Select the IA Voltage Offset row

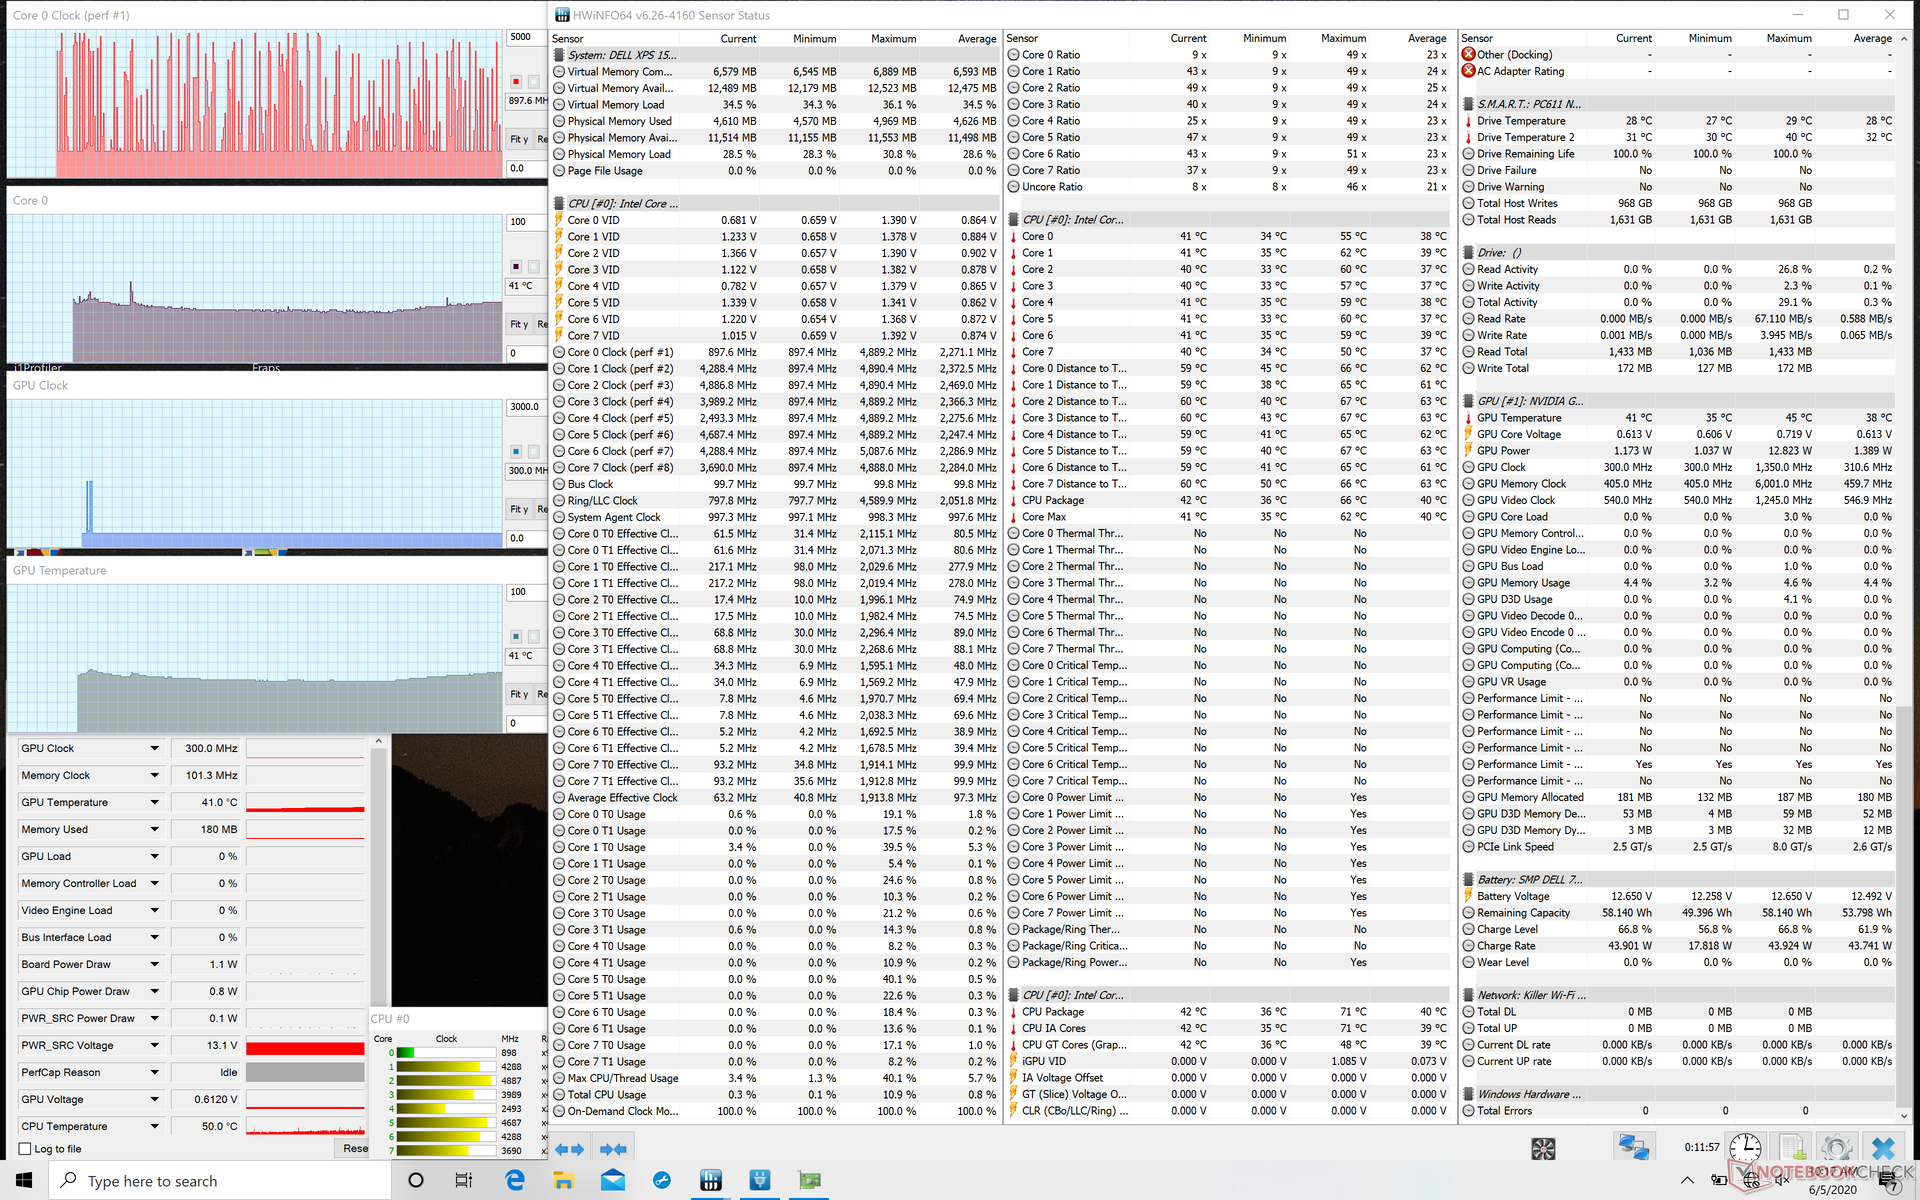1228,1078
